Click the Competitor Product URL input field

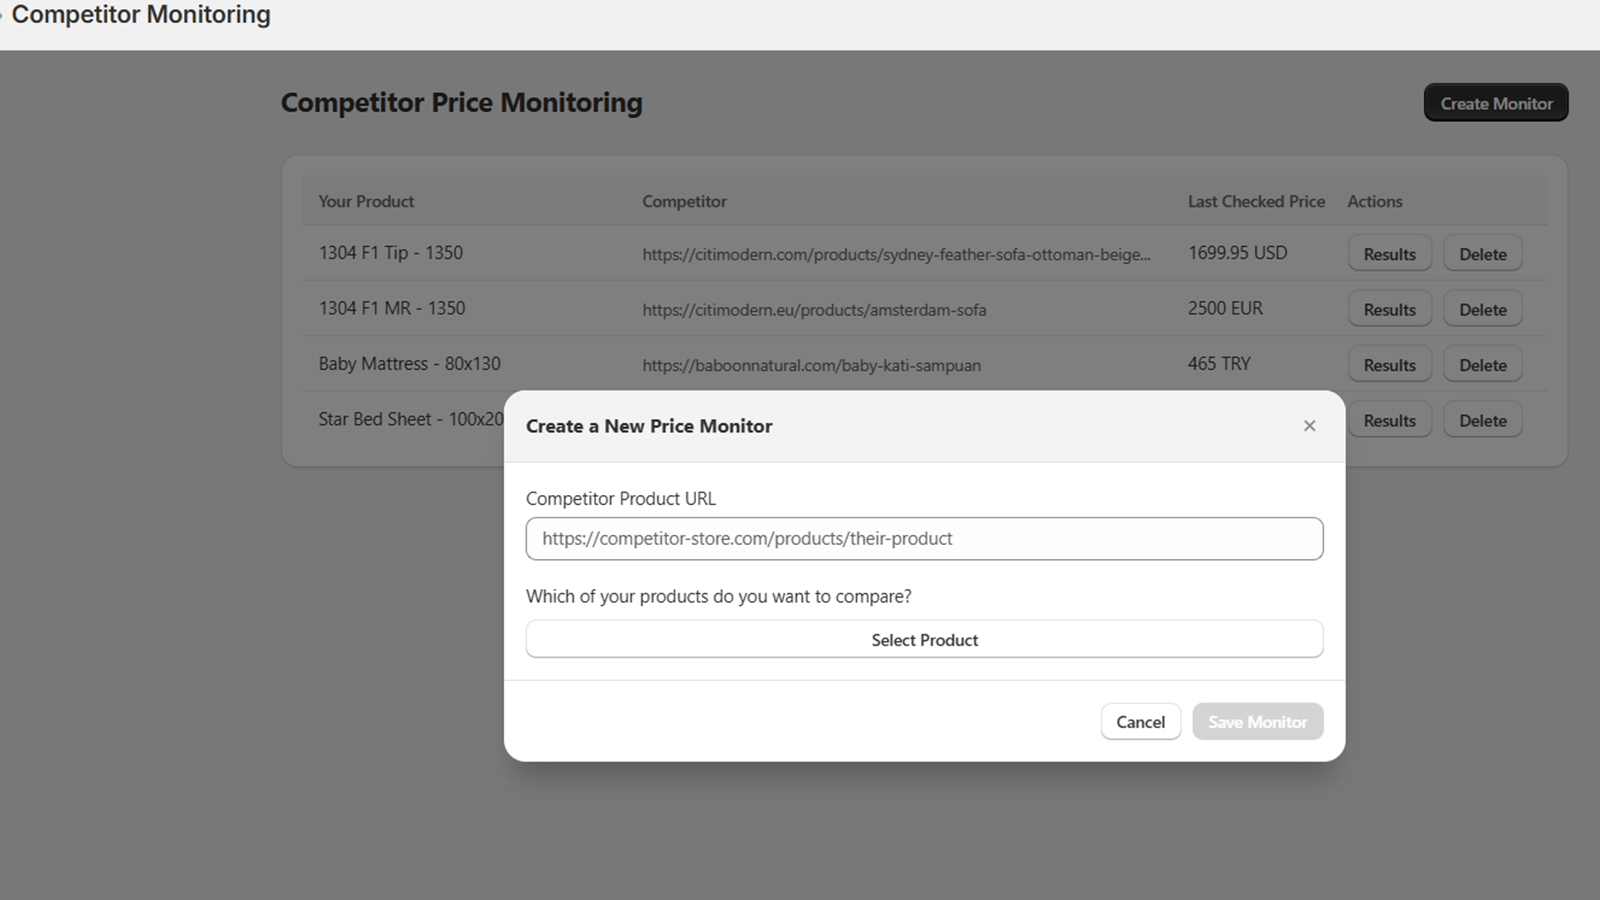click(x=923, y=538)
